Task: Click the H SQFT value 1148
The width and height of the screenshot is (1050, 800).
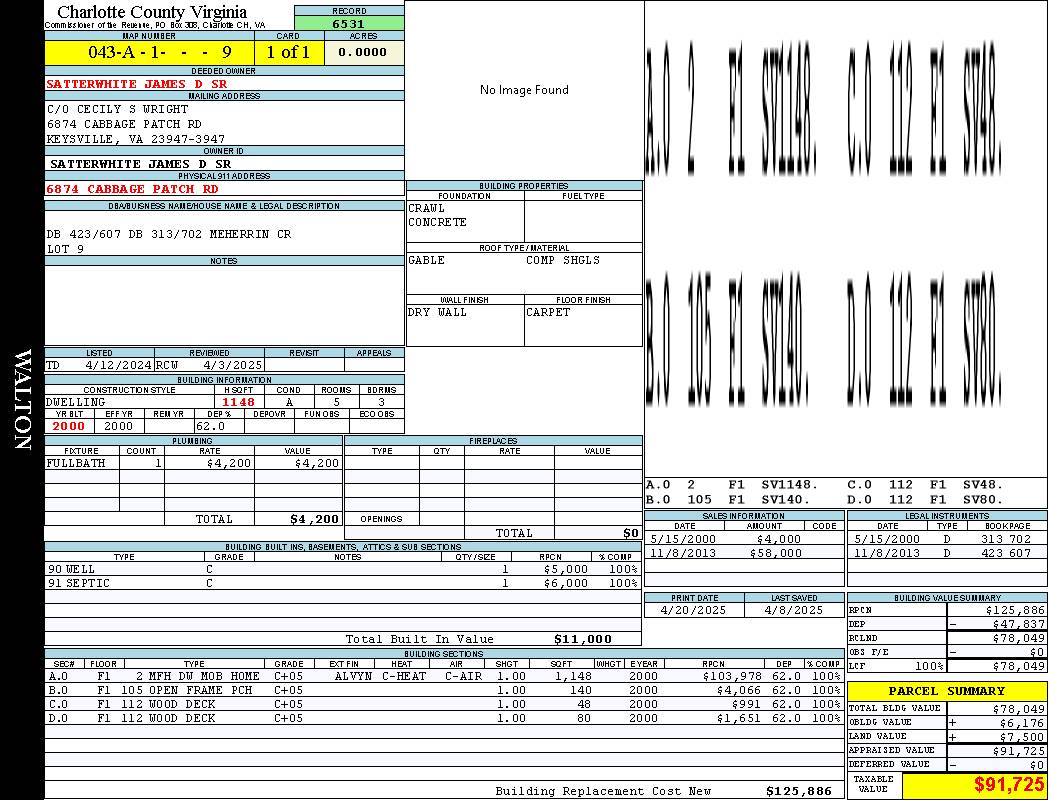Action: pos(238,402)
